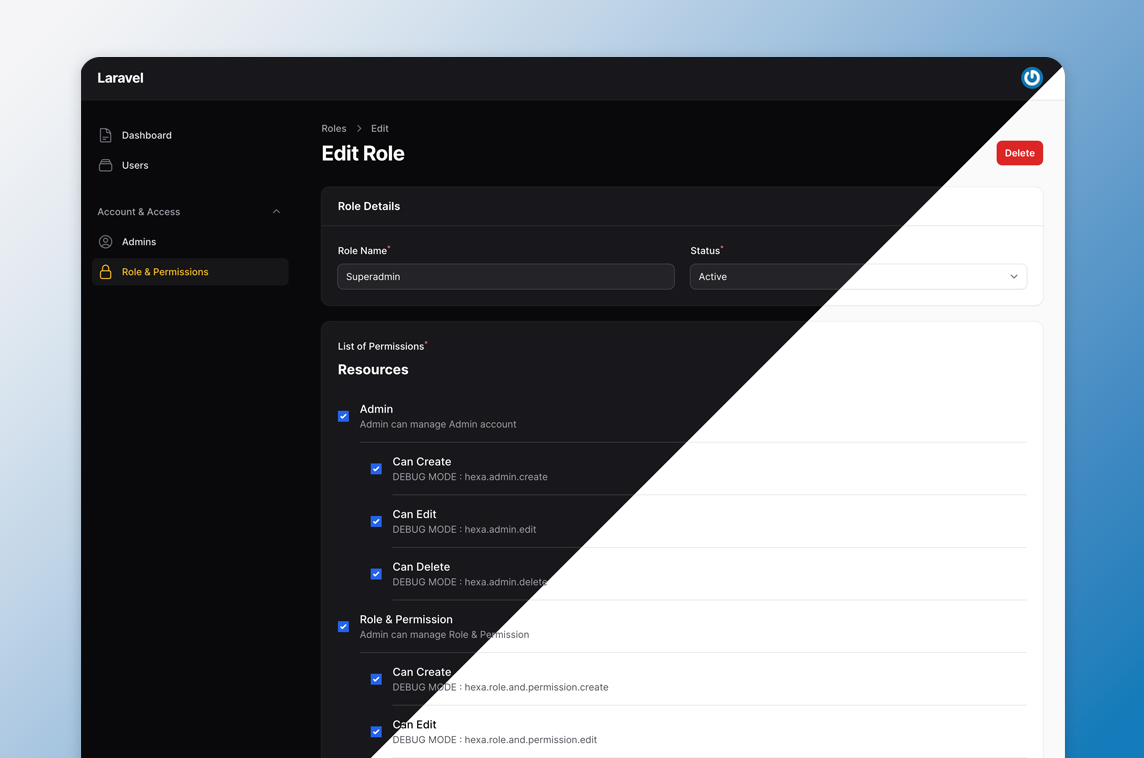Screen dimensions: 1144x758
Task: Click the Role Details section header
Action: pyautogui.click(x=368, y=206)
